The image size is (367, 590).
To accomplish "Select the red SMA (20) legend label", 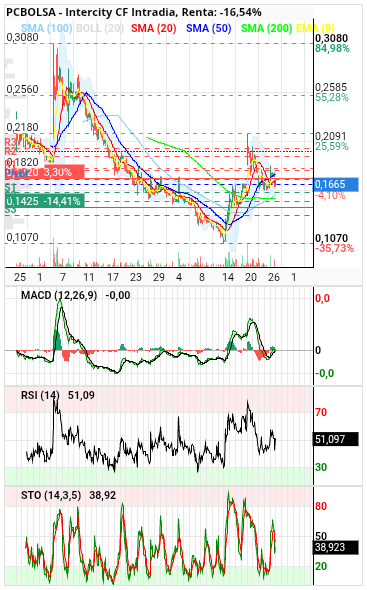I will [x=154, y=28].
